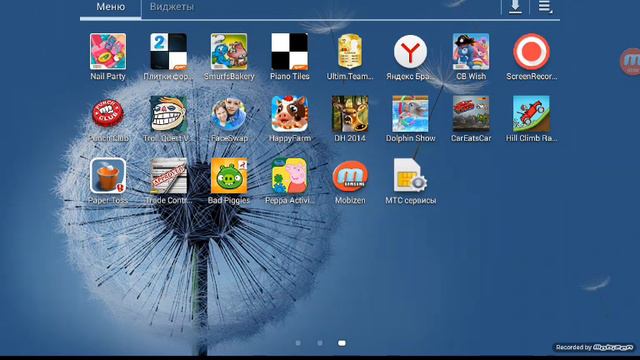
Task: Open the app drawer options menu
Action: (544, 7)
